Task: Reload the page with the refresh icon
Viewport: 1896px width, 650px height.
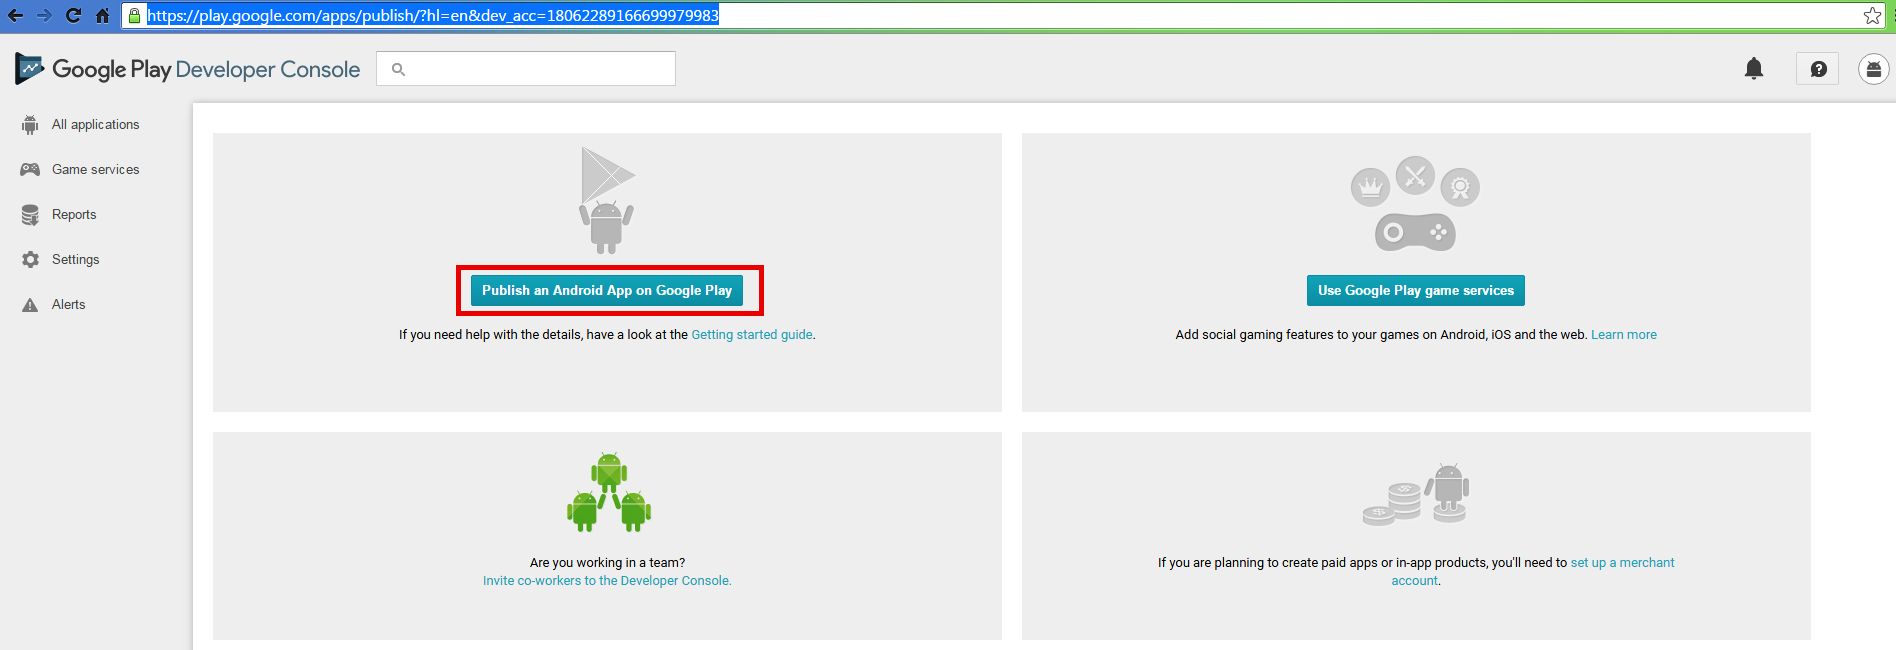Action: tap(73, 15)
